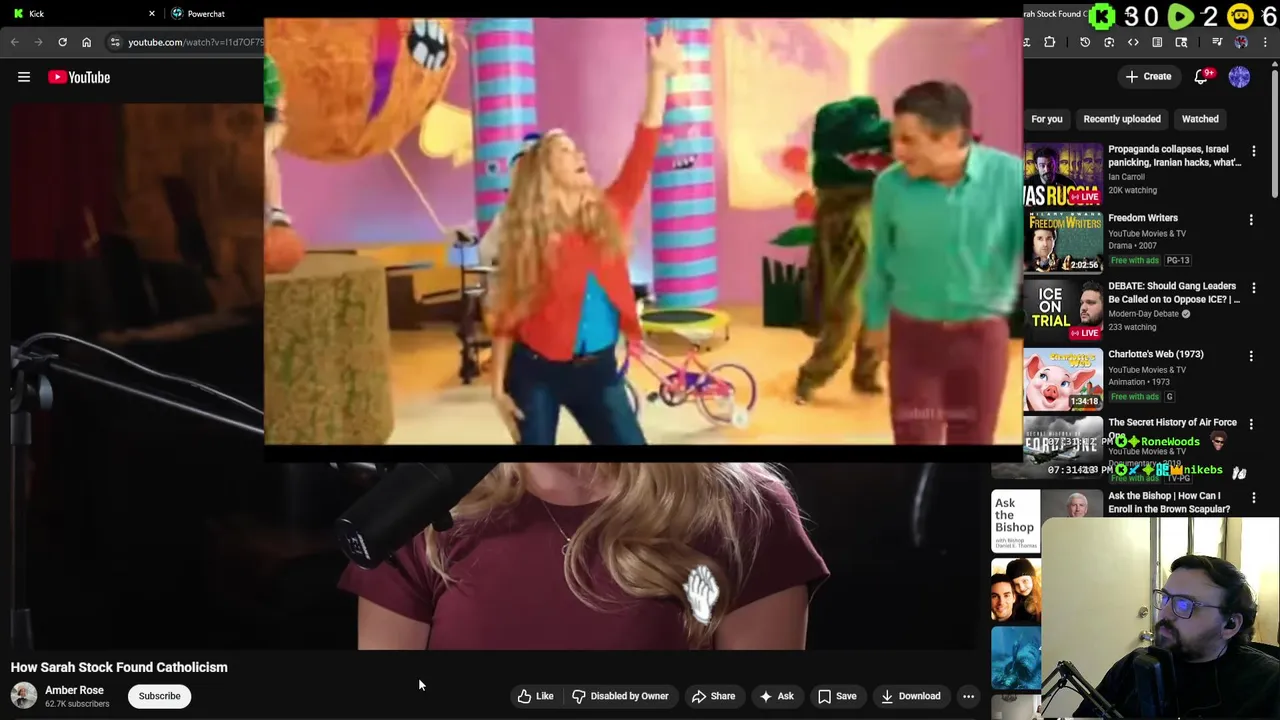Open the Freedom Writers title link
This screenshot has height=720, width=1280.
(x=1143, y=218)
